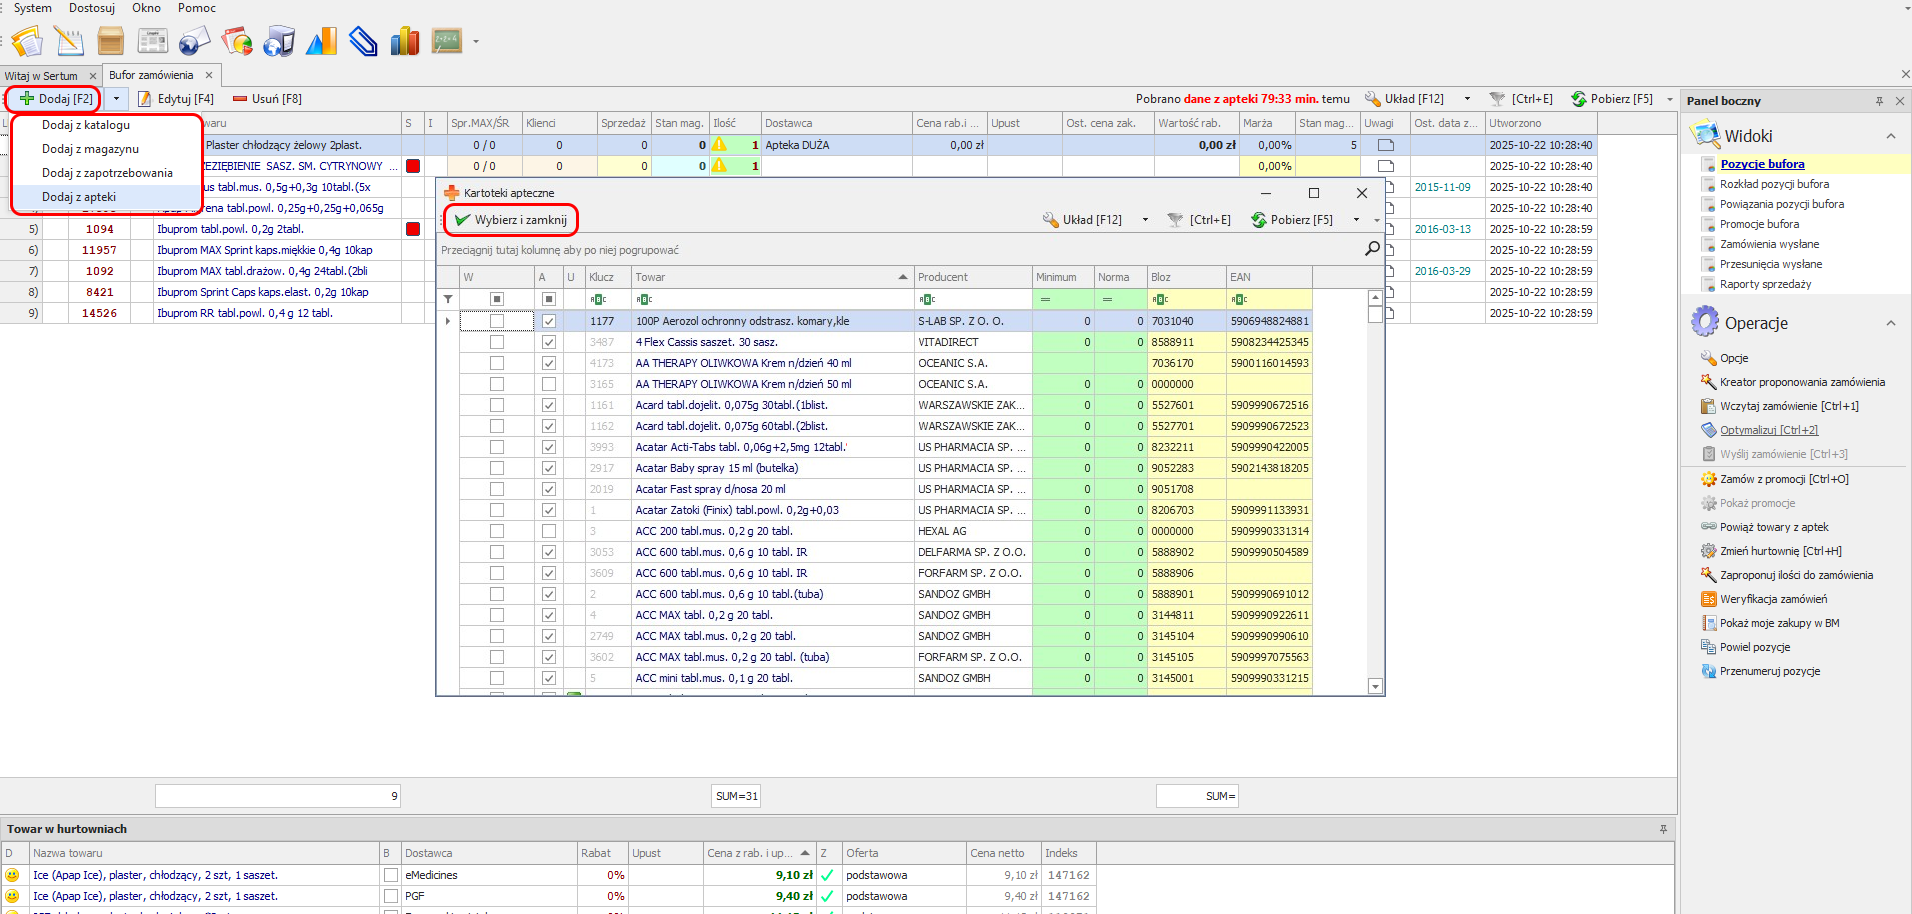Pin the Panel boczny side panel
Image resolution: width=1912 pixels, height=914 pixels.
pos(1879,101)
